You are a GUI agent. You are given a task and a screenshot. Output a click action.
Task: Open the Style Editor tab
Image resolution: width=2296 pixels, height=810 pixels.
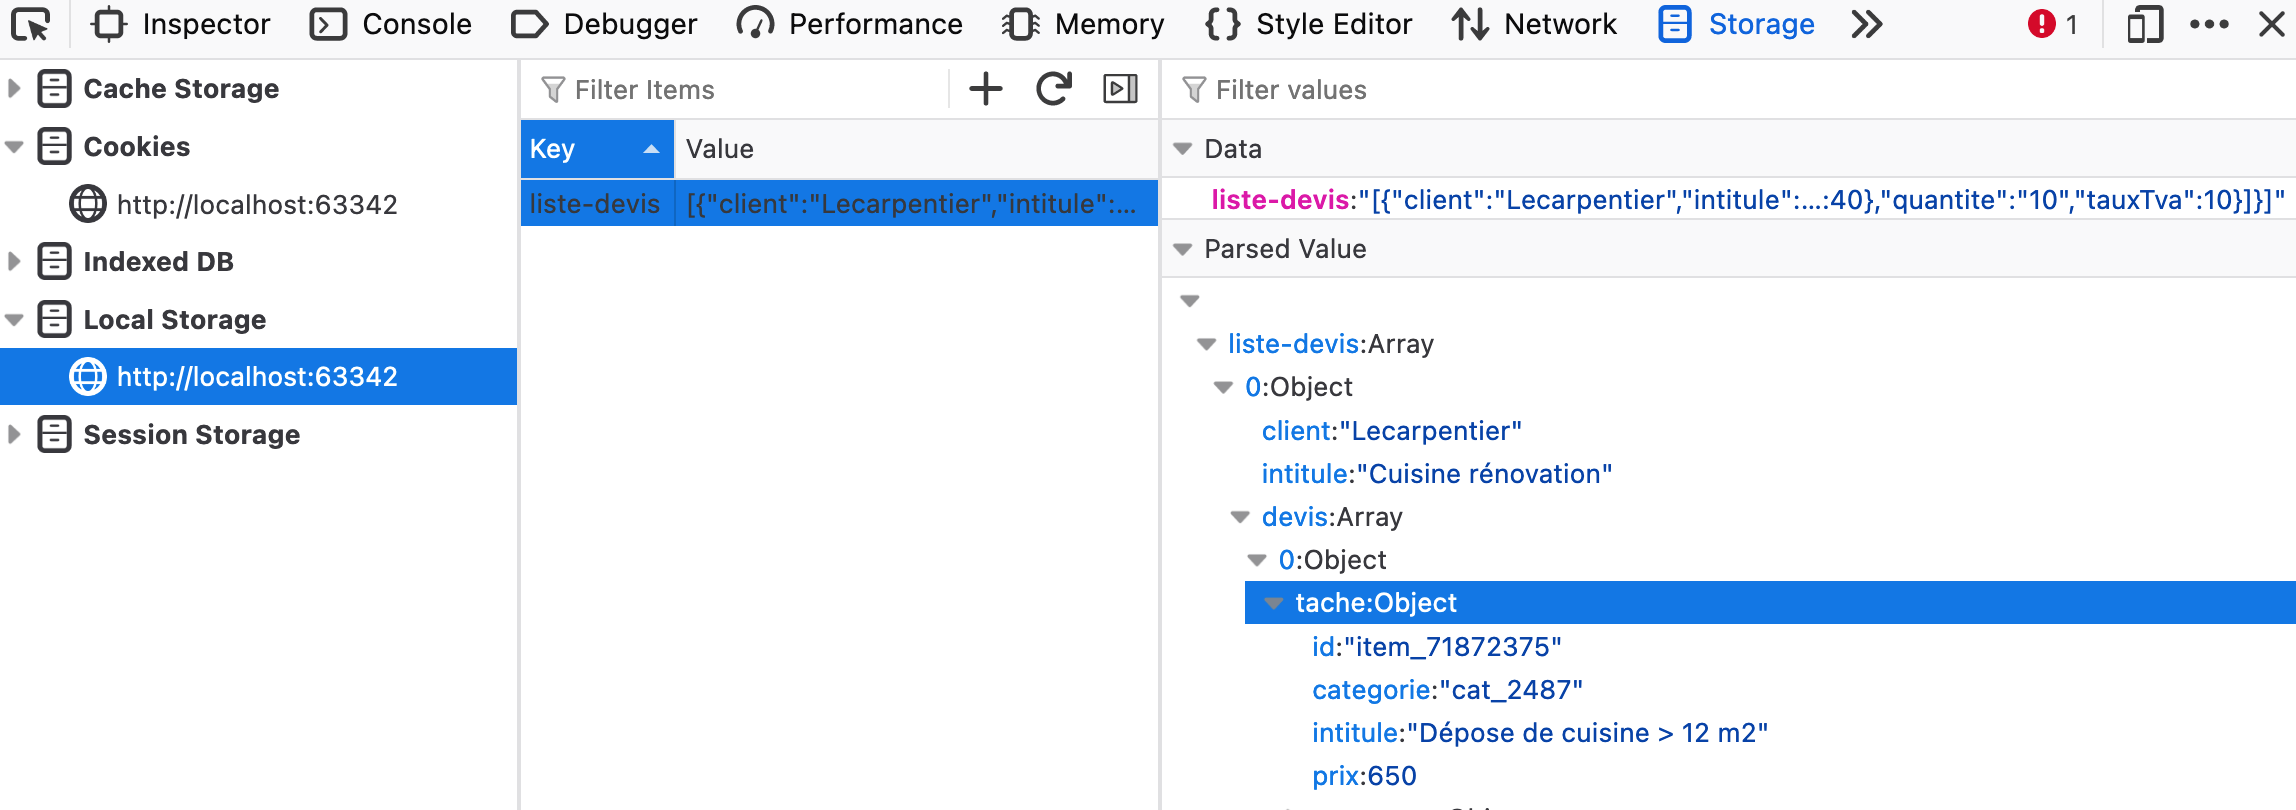(x=1309, y=24)
